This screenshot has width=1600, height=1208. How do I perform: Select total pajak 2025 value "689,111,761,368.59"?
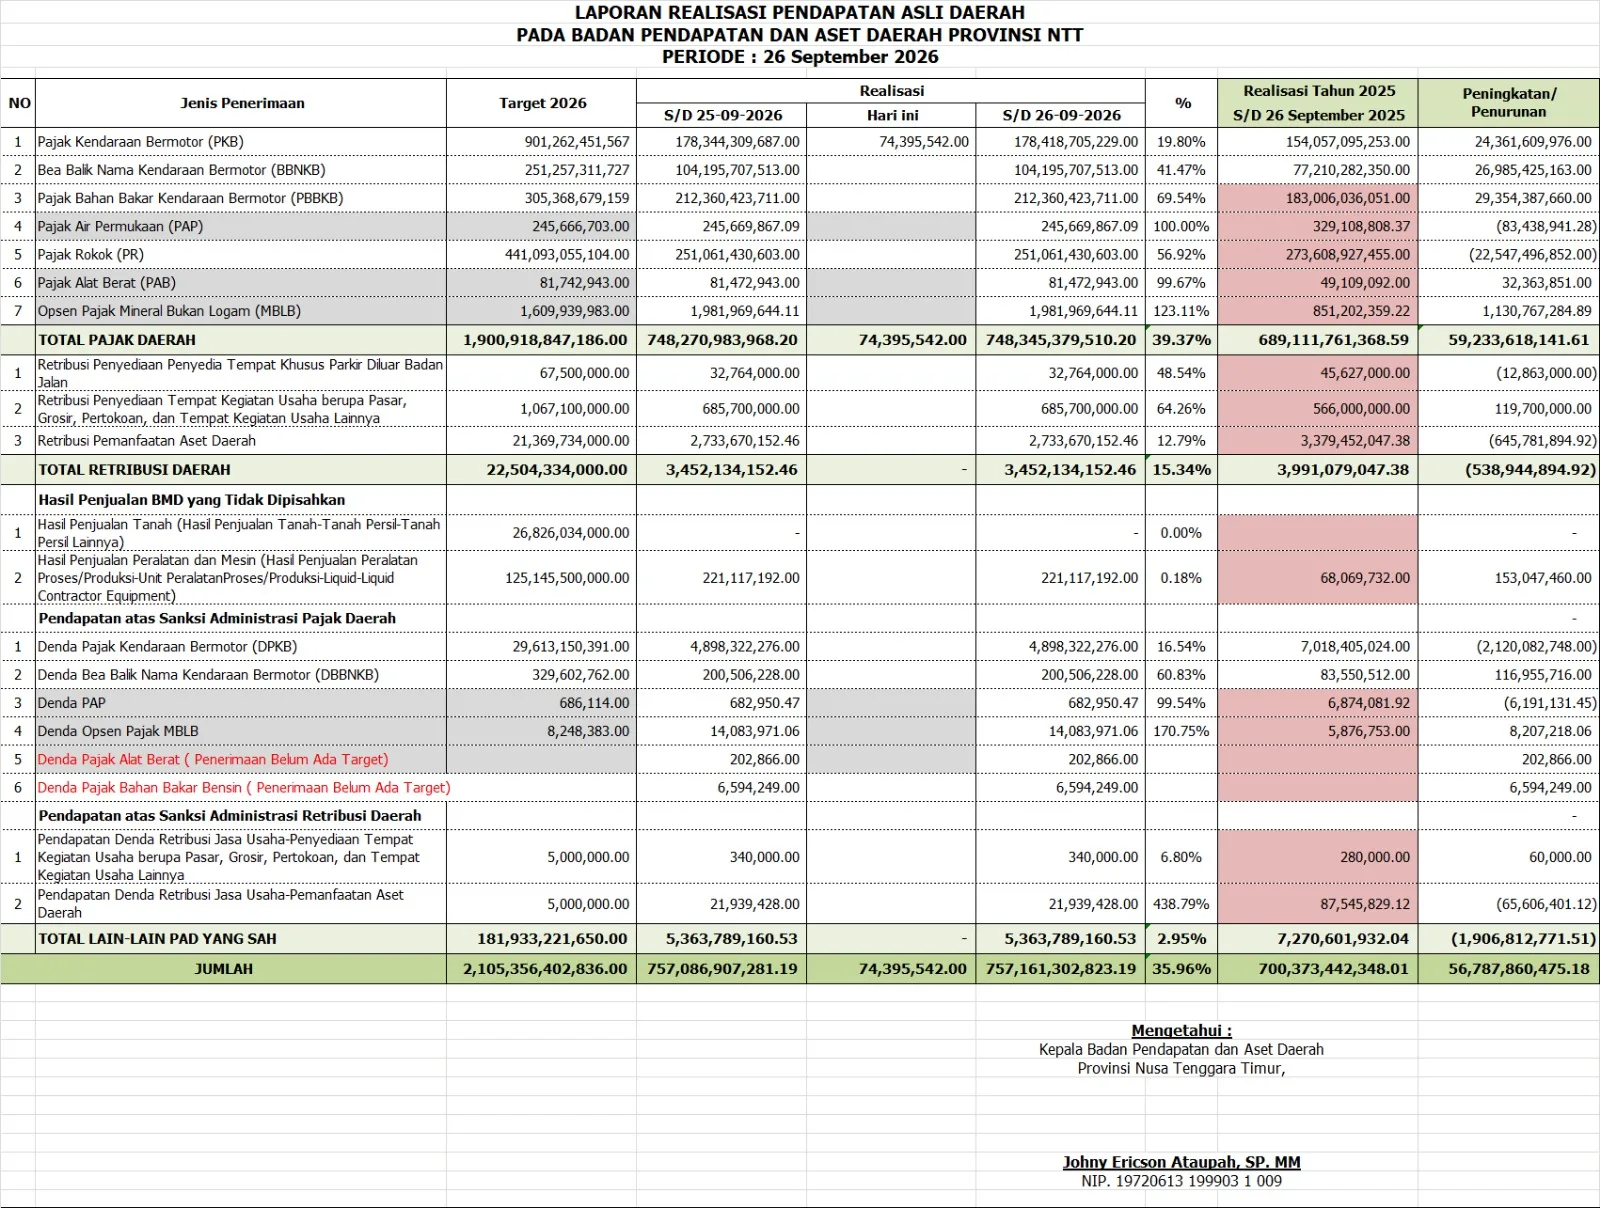point(1334,340)
